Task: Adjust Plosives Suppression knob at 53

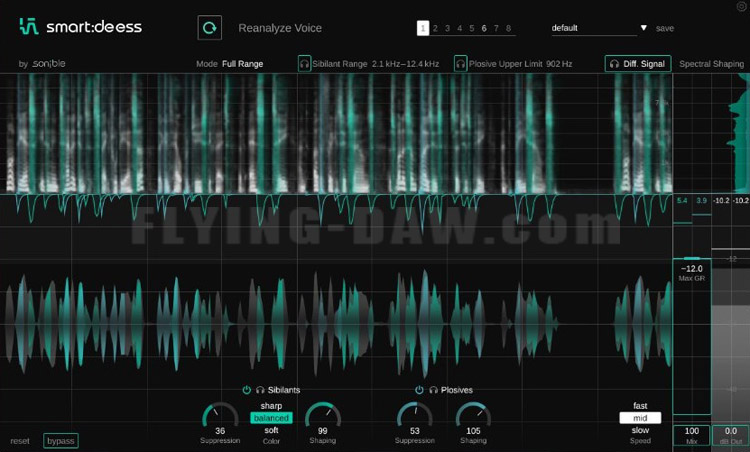Action: pyautogui.click(x=415, y=414)
